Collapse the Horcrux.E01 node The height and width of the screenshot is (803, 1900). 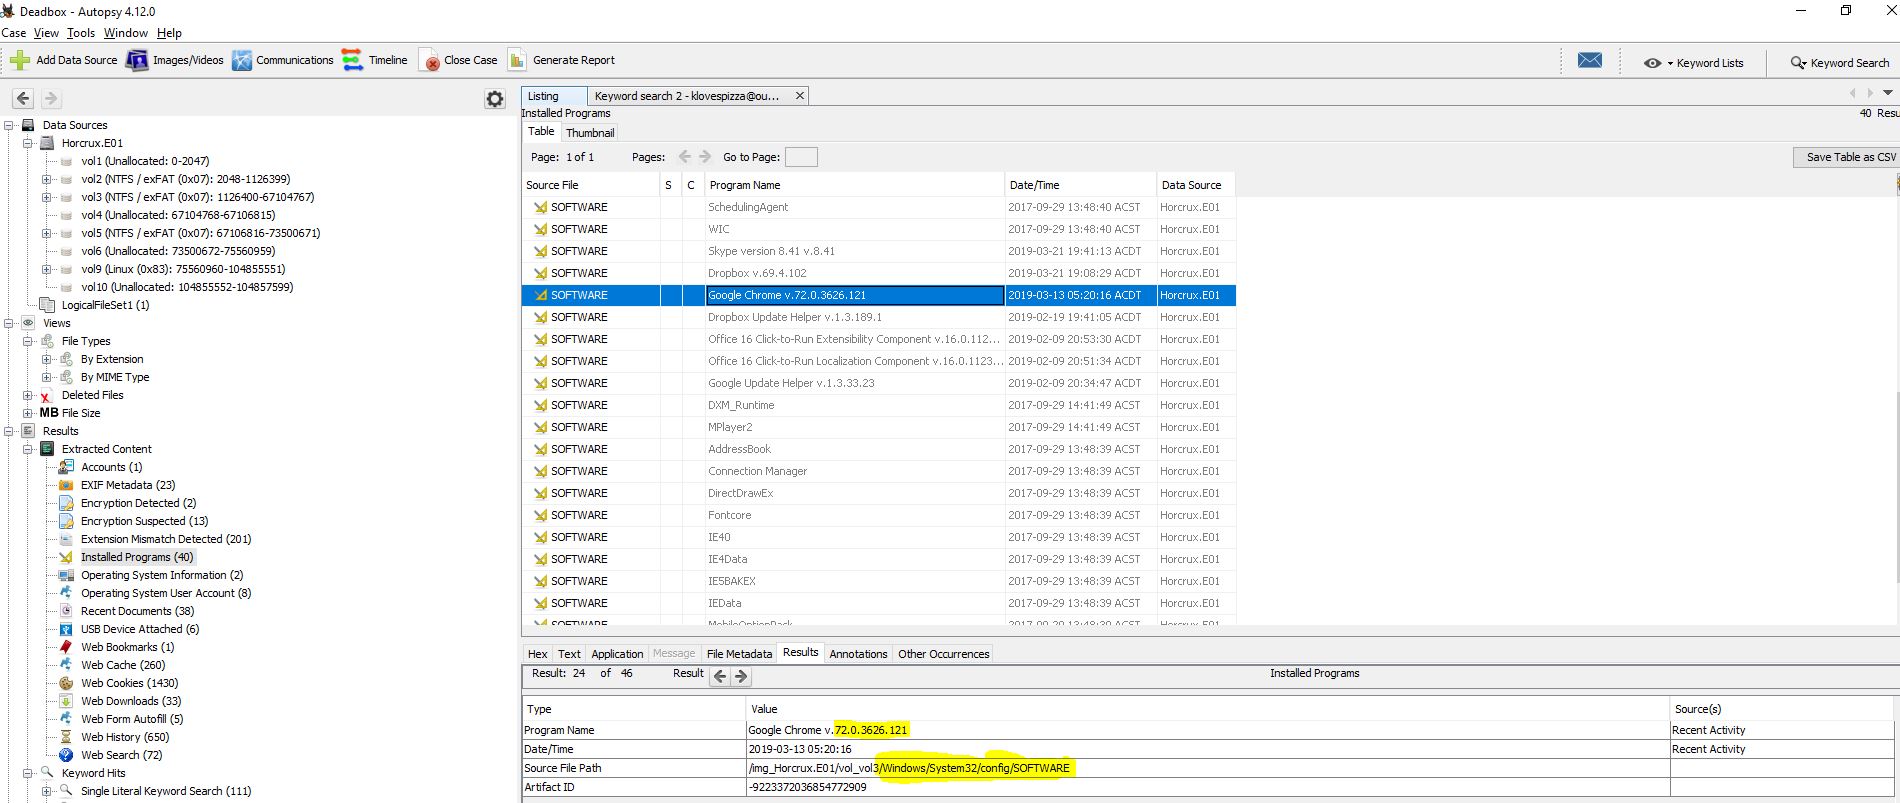click(28, 143)
